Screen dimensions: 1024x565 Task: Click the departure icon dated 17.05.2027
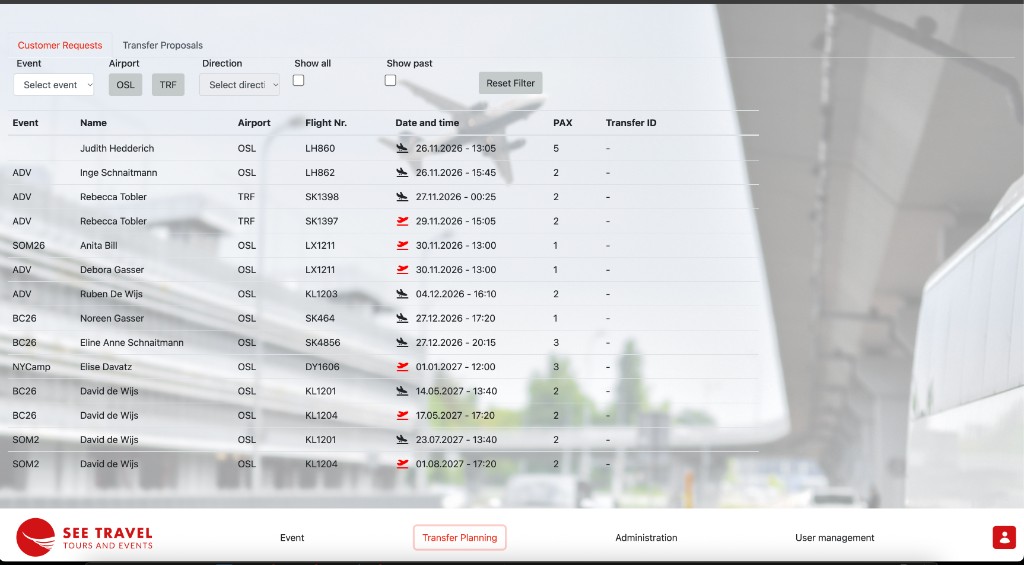point(402,415)
